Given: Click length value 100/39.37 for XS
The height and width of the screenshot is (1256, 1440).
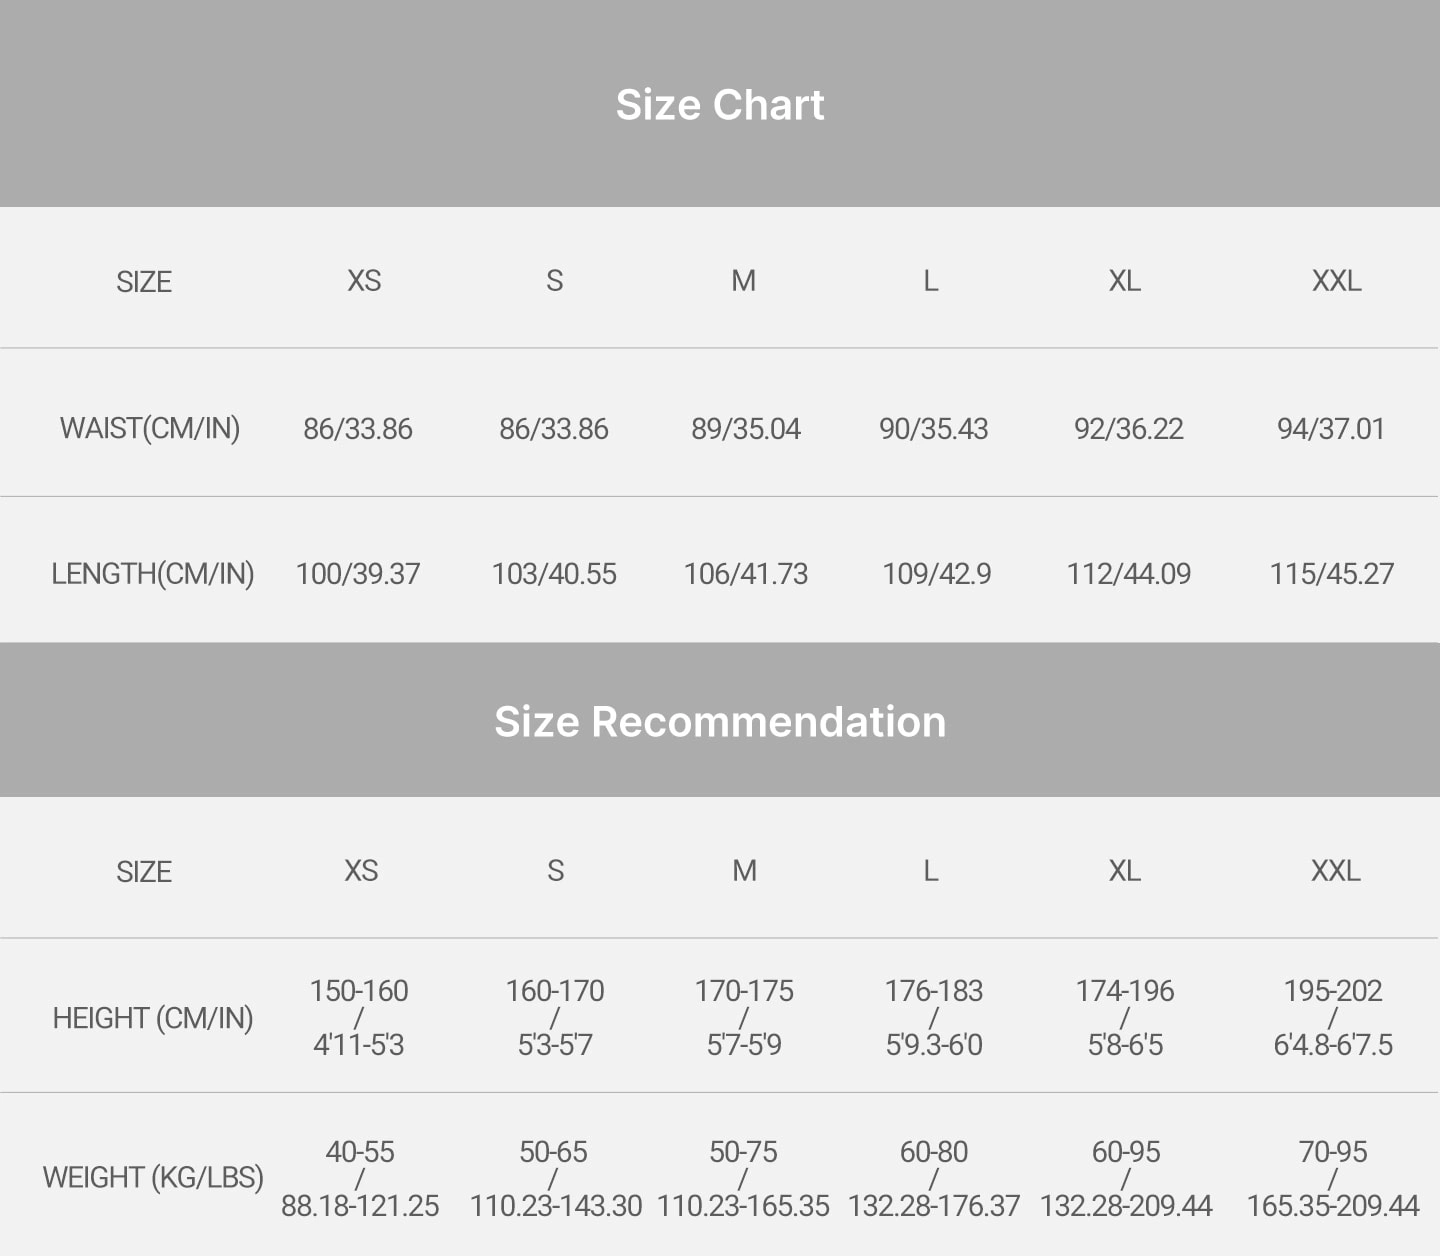Looking at the screenshot, I should click(x=358, y=574).
